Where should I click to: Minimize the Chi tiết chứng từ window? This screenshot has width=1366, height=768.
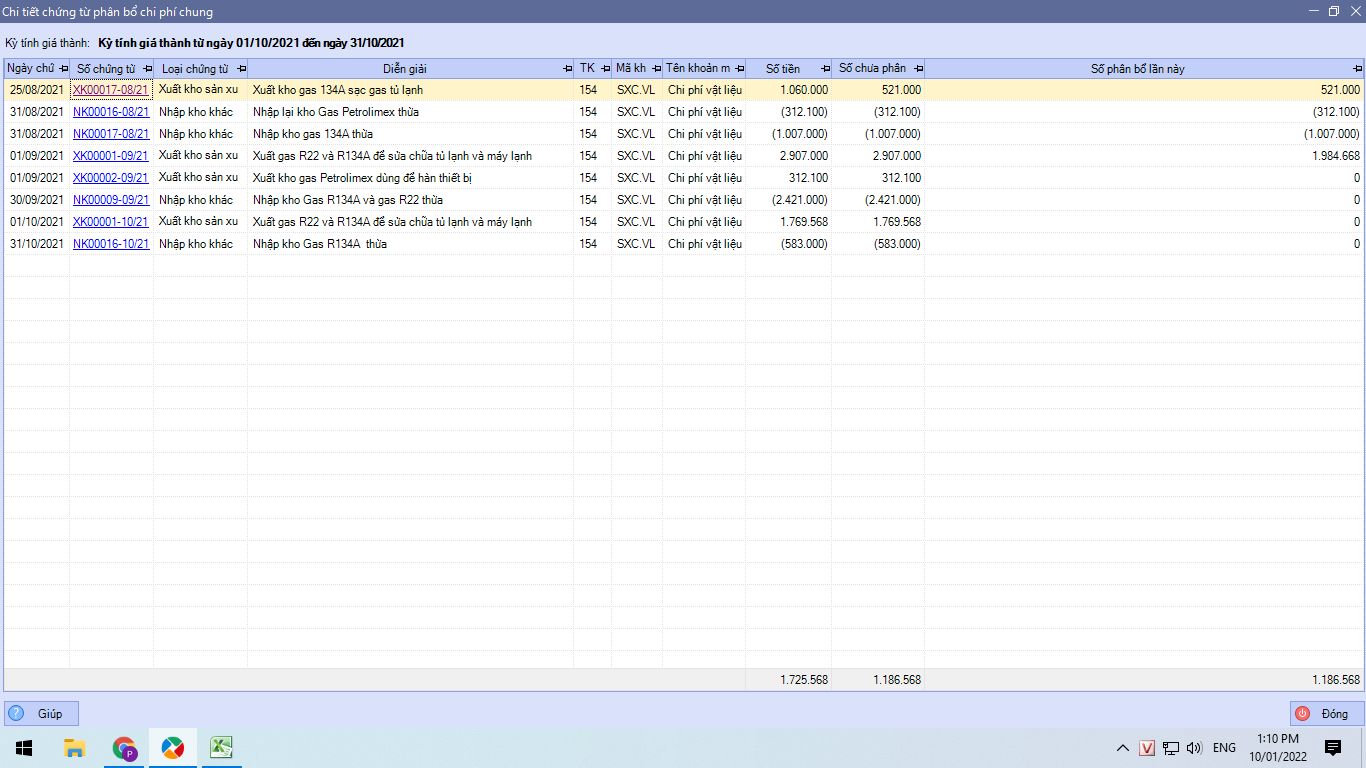[1312, 11]
